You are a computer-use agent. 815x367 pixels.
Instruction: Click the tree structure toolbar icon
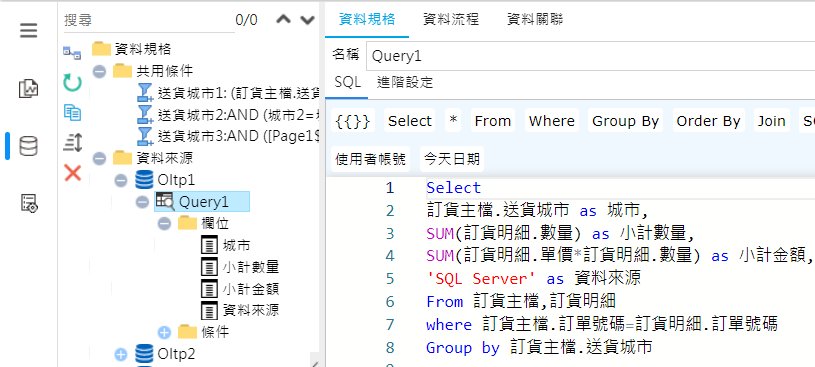click(x=72, y=53)
